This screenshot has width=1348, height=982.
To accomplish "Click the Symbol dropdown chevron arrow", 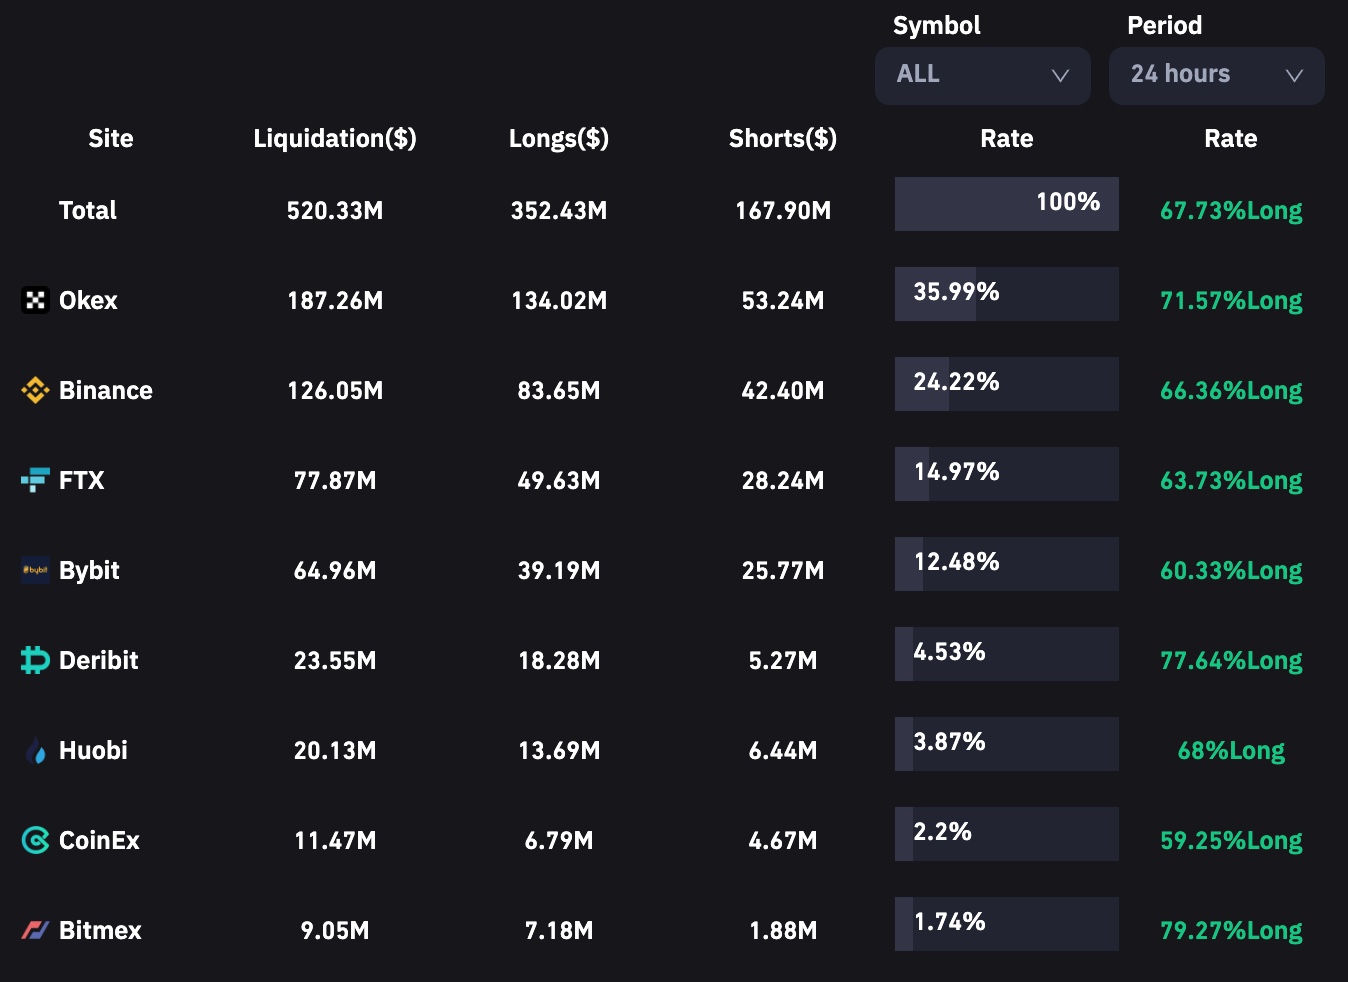I will point(1060,76).
